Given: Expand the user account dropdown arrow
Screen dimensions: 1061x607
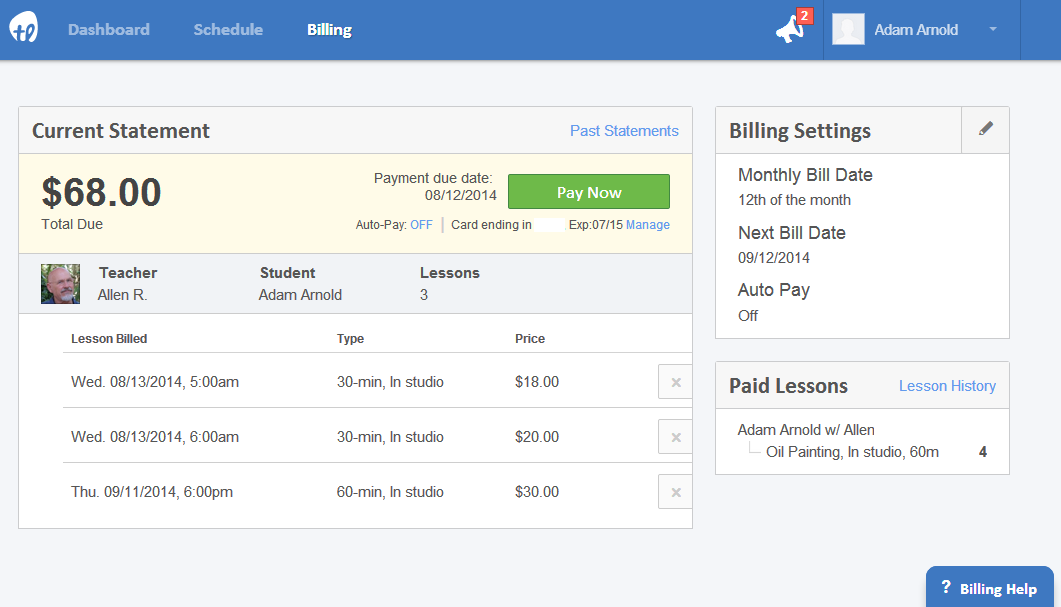Looking at the screenshot, I should pos(993,29).
